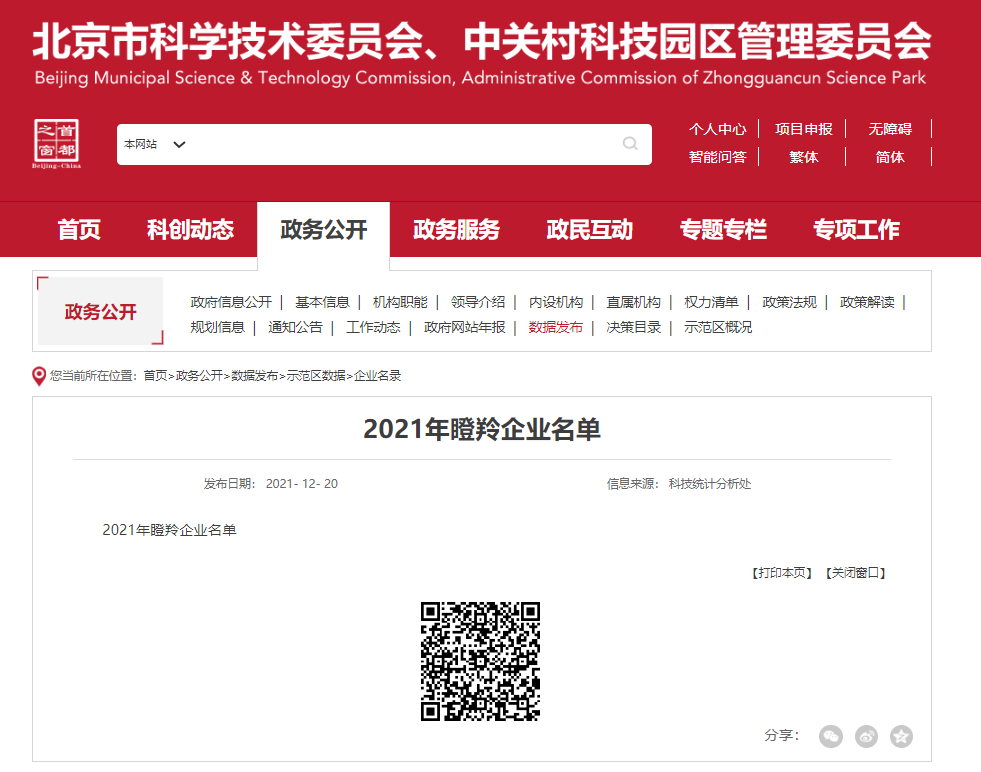Open 规划信息 submenu link
The height and width of the screenshot is (772, 981).
coord(218,327)
